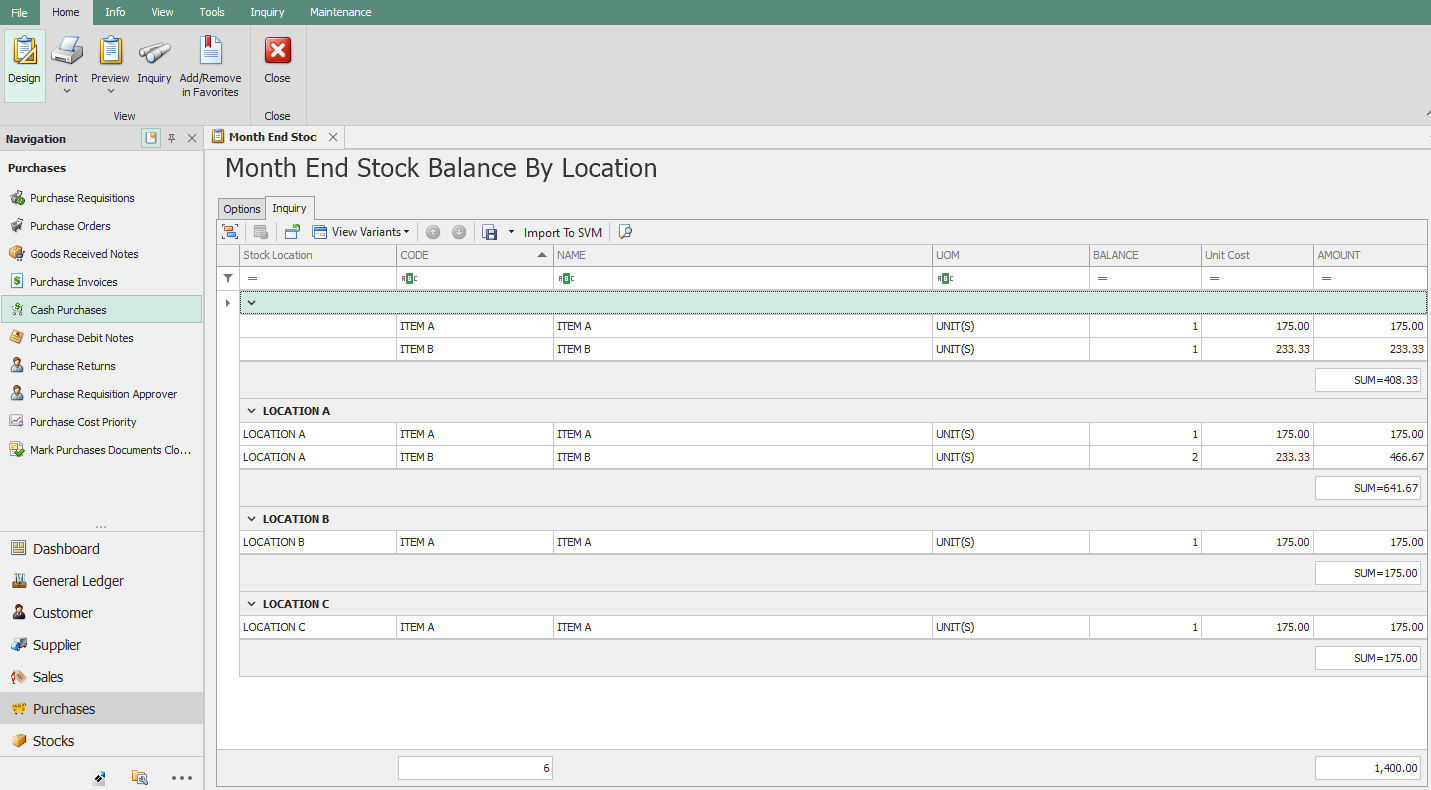The image size is (1431, 790).
Task: Go to Customer module
Action: tap(101, 613)
